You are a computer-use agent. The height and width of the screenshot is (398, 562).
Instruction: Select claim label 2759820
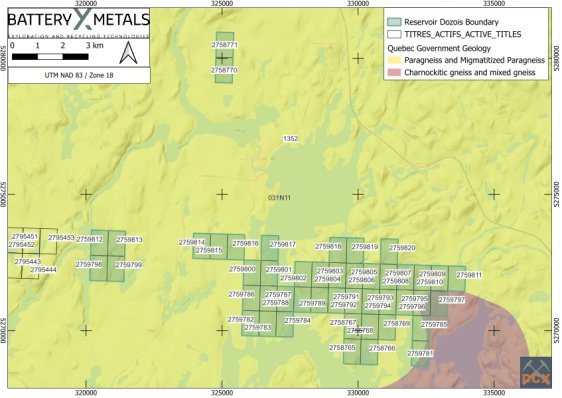(x=402, y=248)
